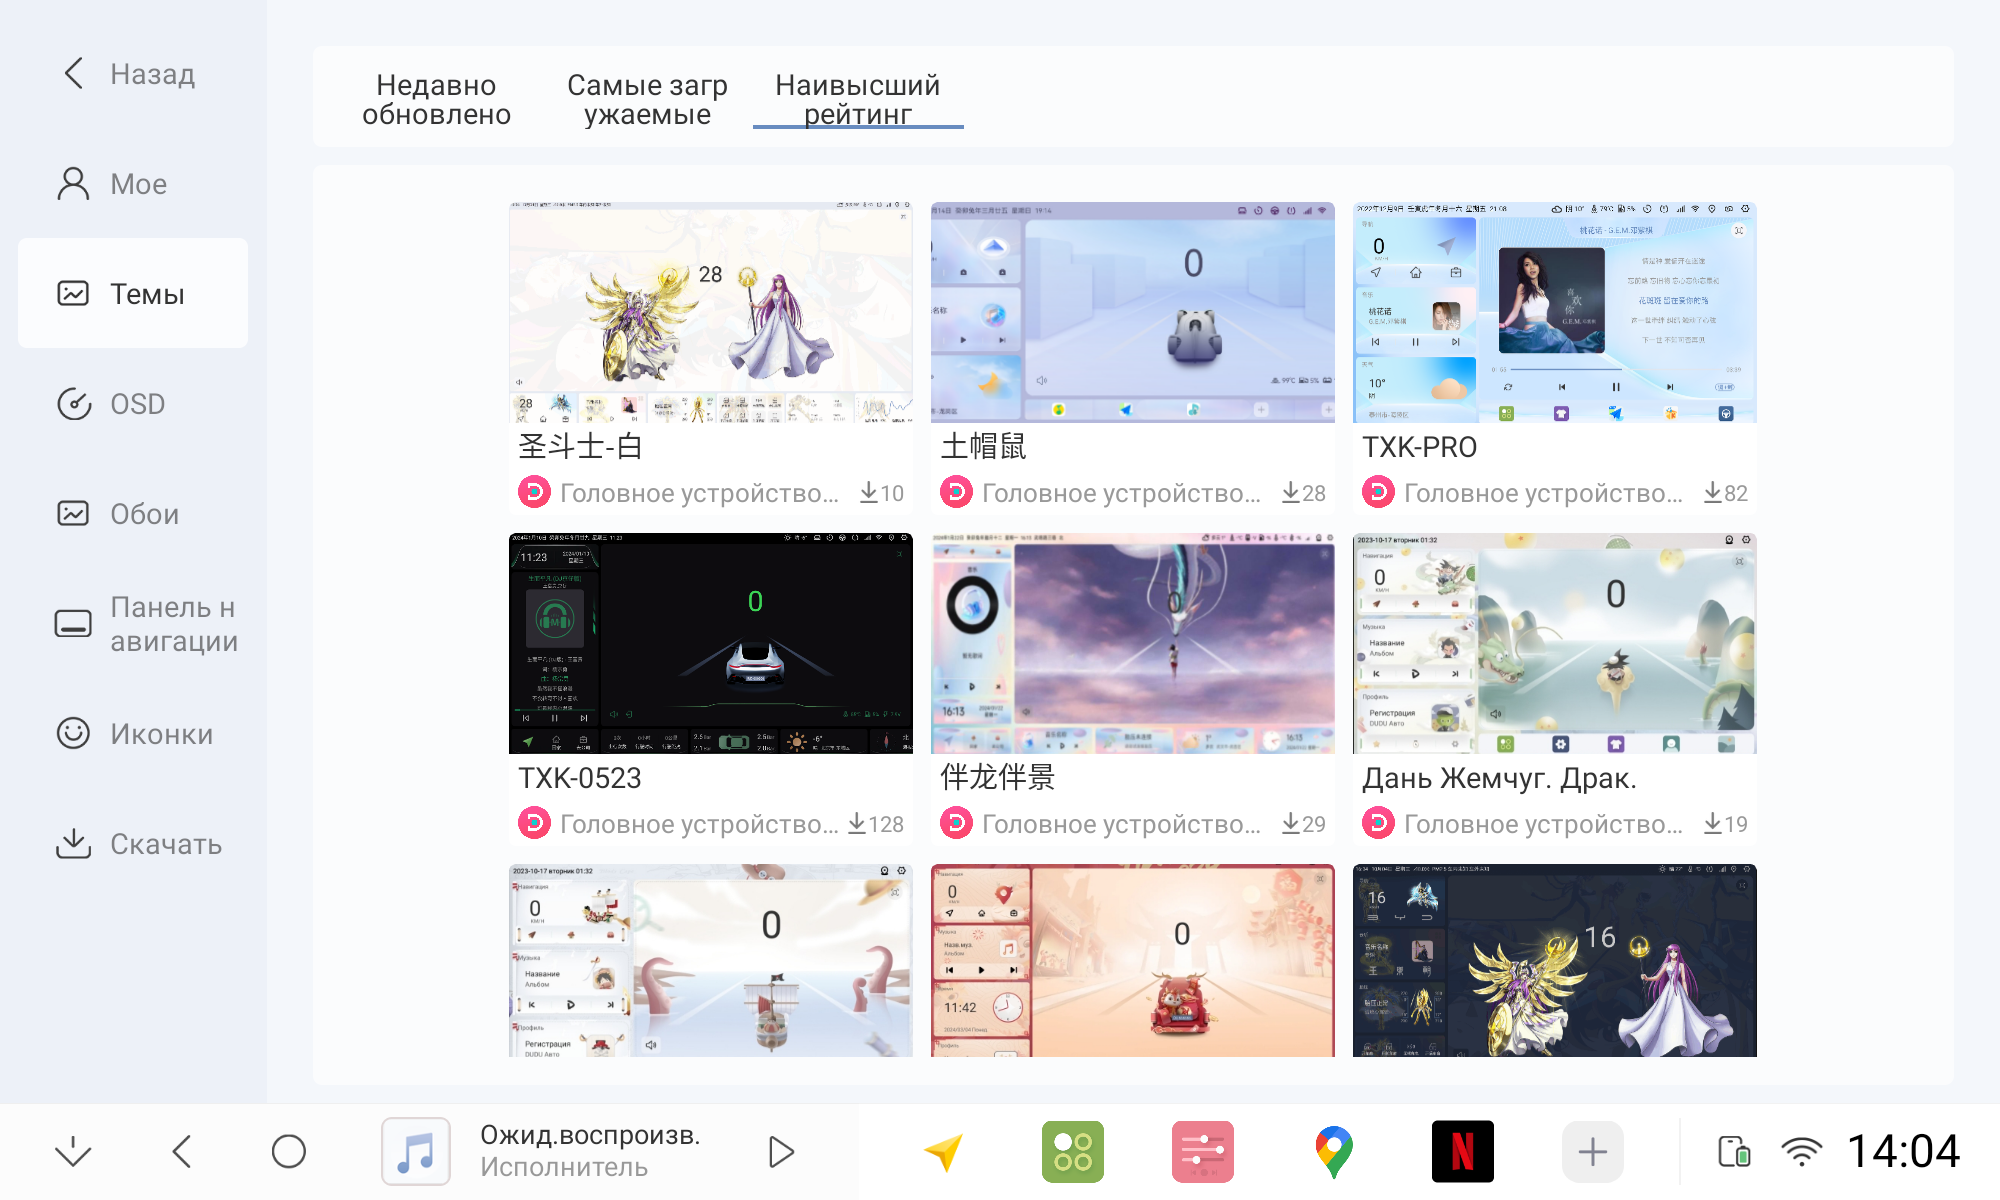Collapse the panel with the down arrow
The width and height of the screenshot is (2000, 1200).
73,1152
